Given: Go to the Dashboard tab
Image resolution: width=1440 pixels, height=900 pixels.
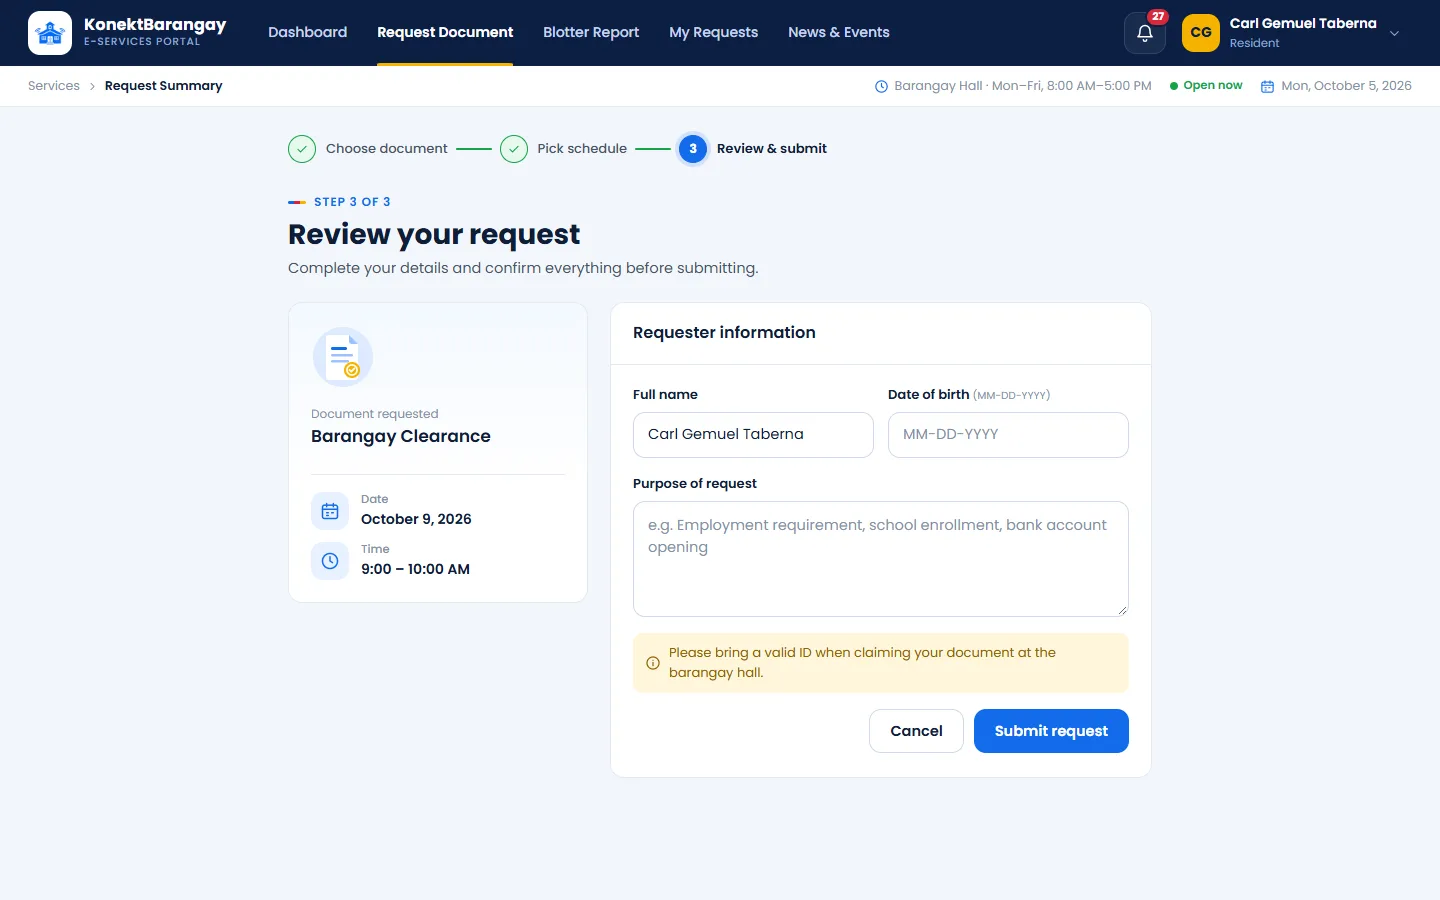Looking at the screenshot, I should 307,32.
